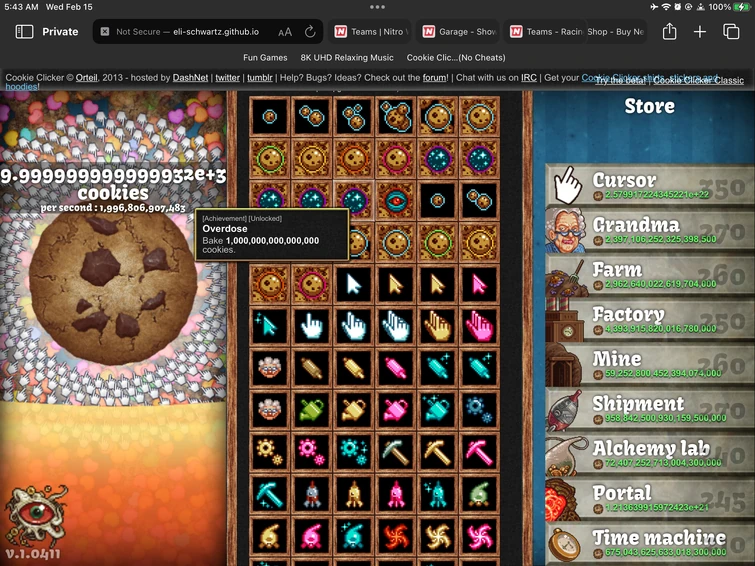The image size is (755, 566).
Task: Select the golden portal swirl icon
Action: click(x=437, y=536)
